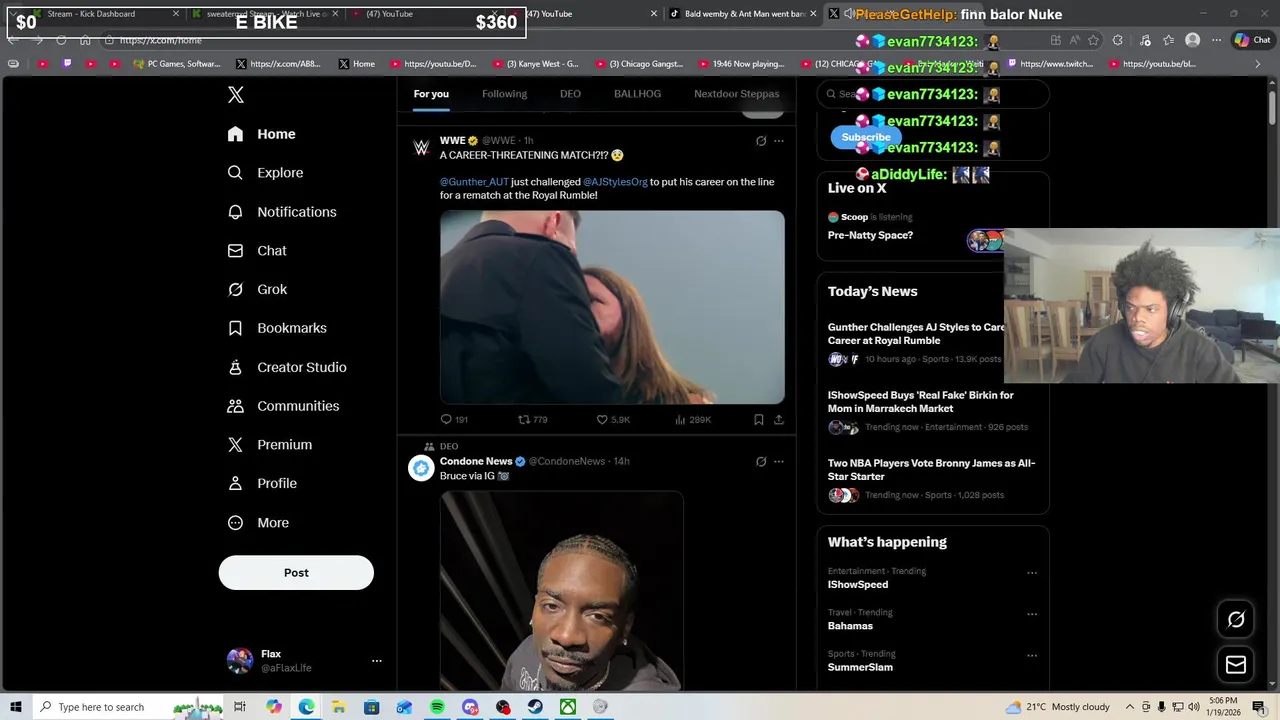Open more options for SummerSlam trend
This screenshot has height=720, width=1280.
(x=1032, y=656)
